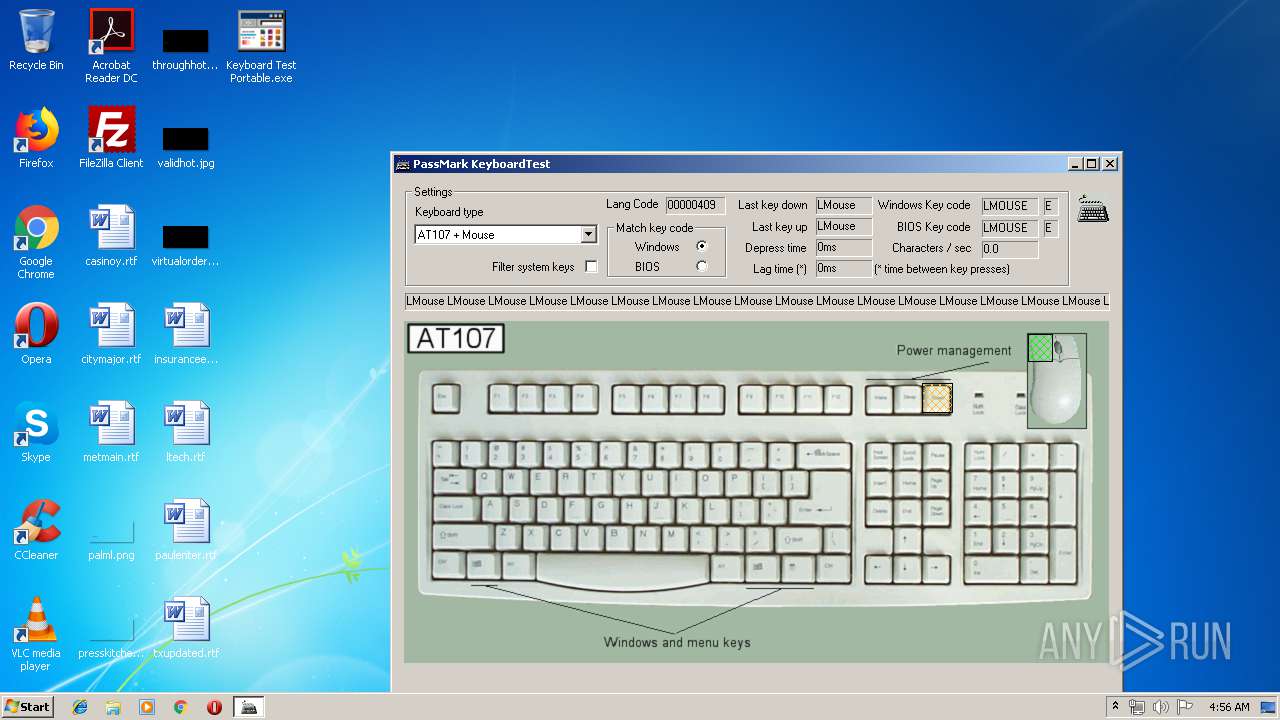Click the KeyboardTest taskbar button
The image size is (1280, 720).
248,707
